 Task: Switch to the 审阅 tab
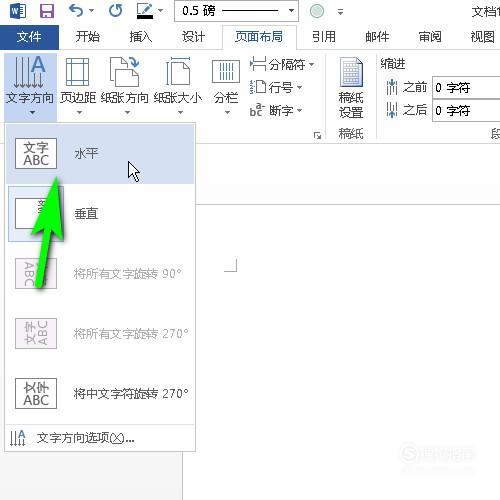click(430, 37)
